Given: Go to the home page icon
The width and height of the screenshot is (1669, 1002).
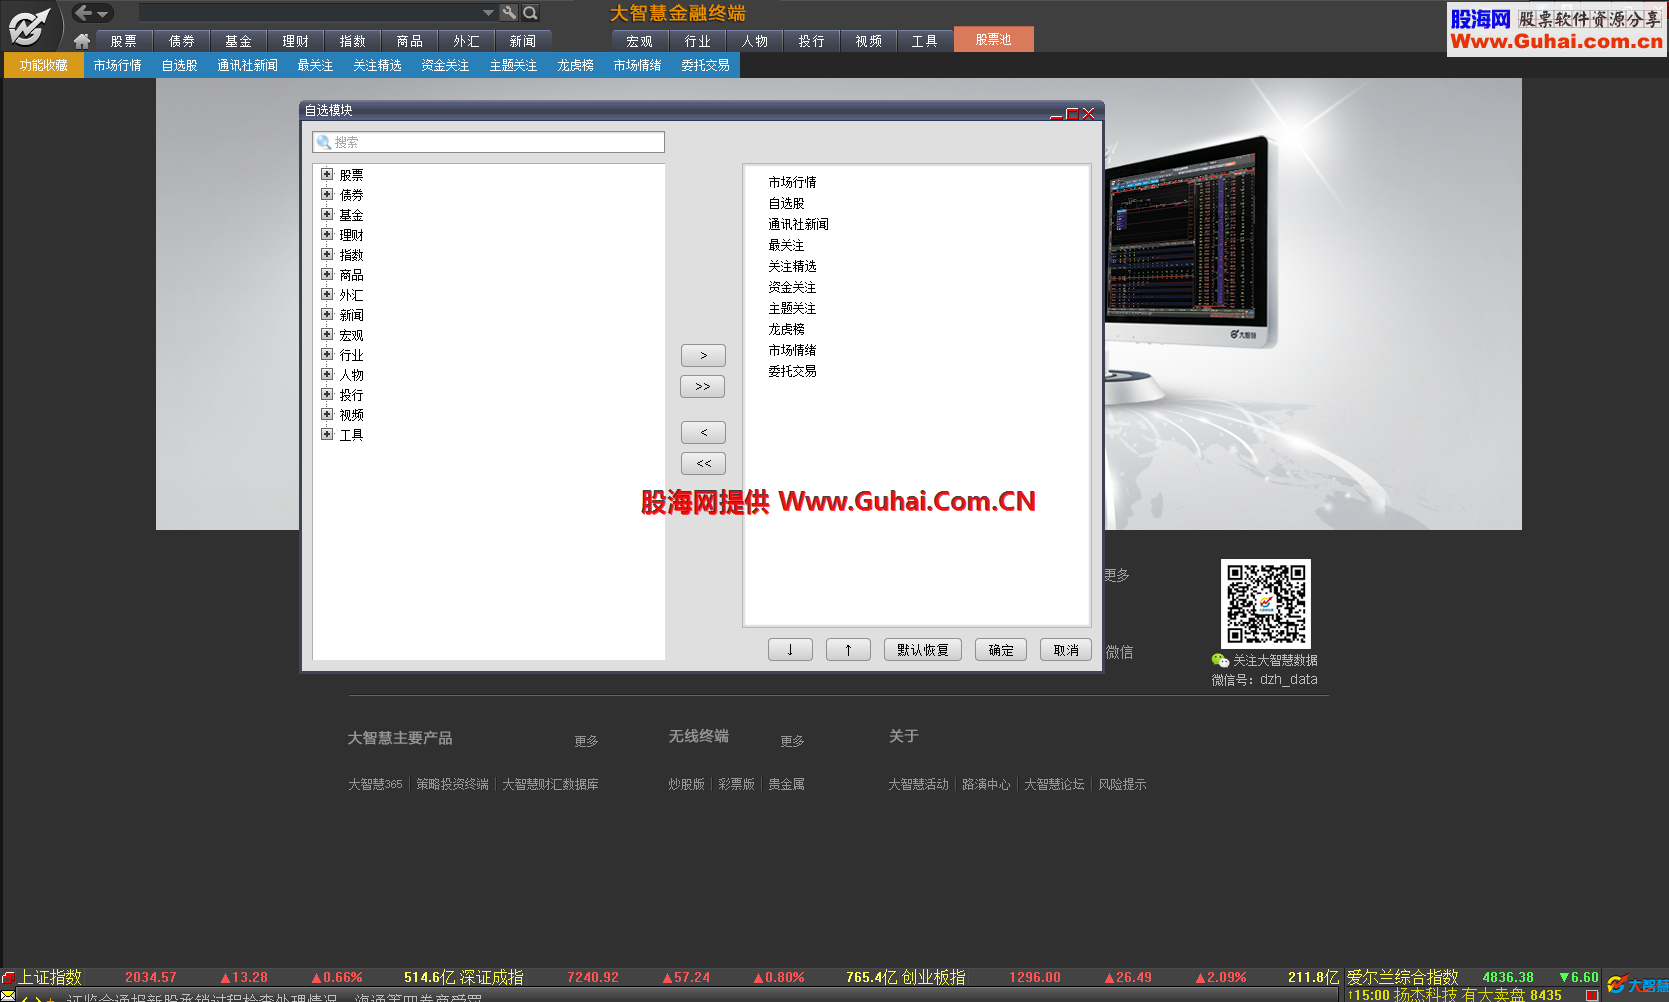Looking at the screenshot, I should pyautogui.click(x=82, y=41).
